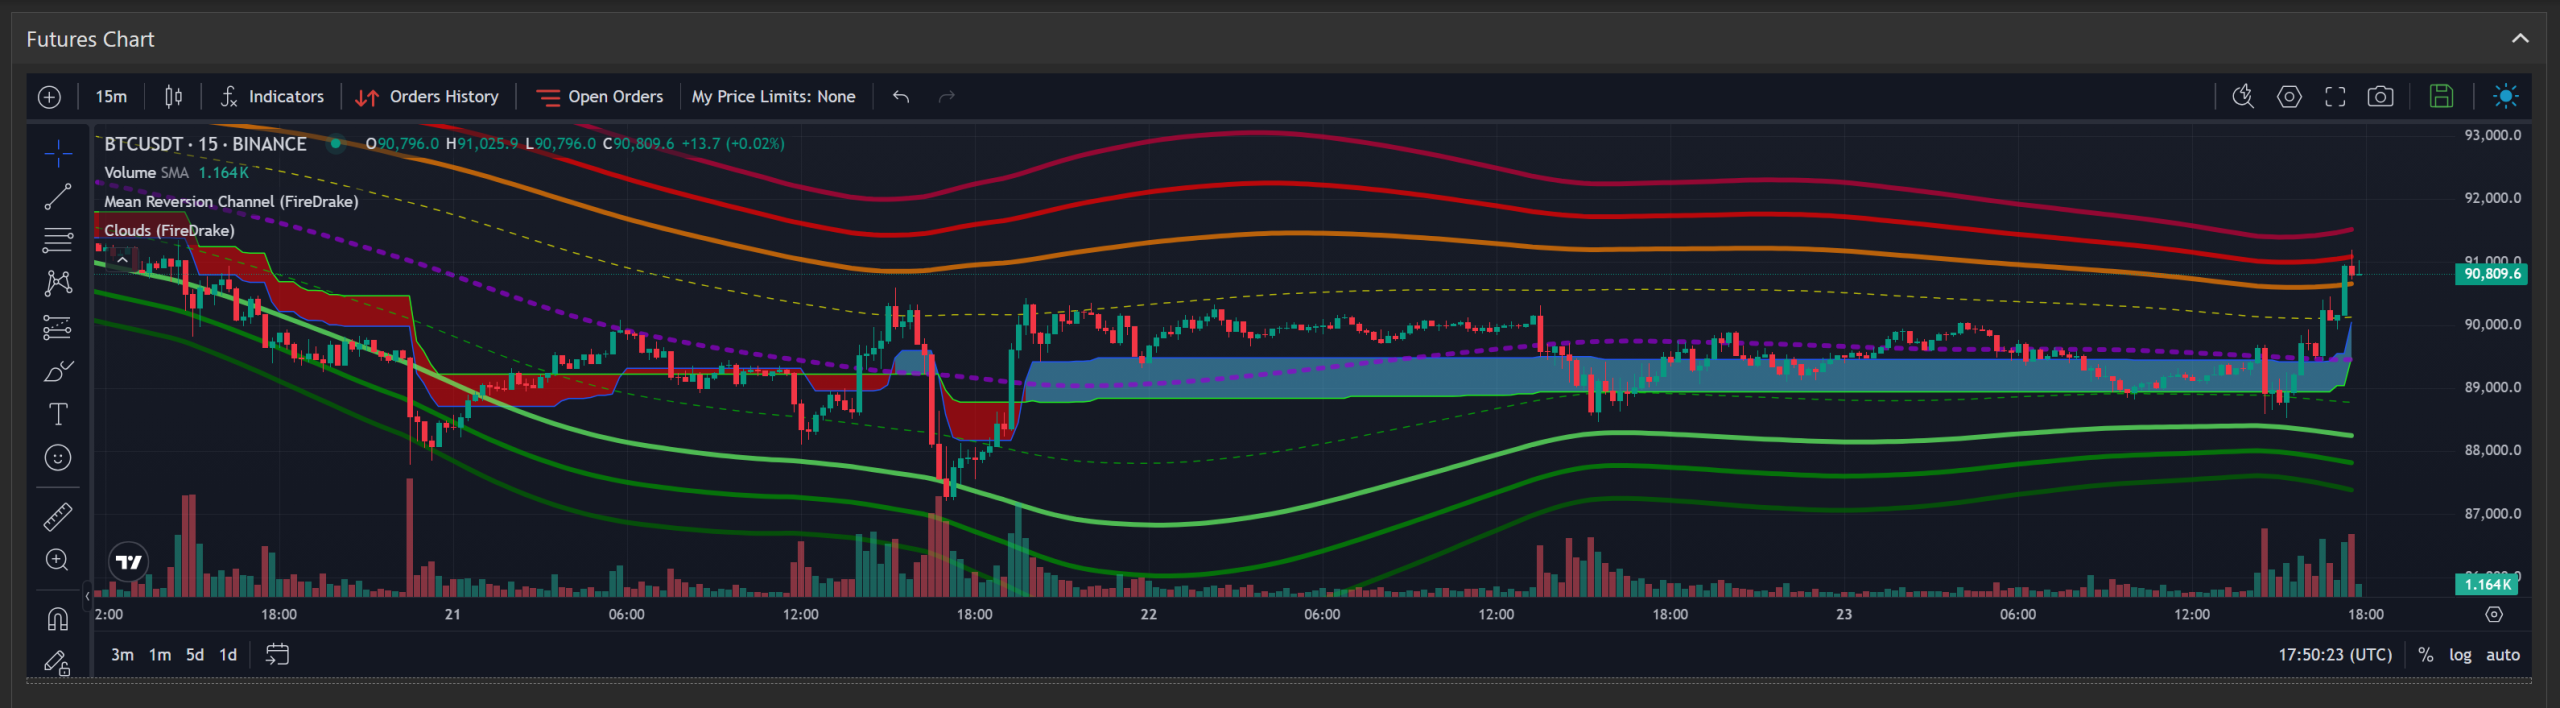The width and height of the screenshot is (2560, 708).
Task: Open the Orders History tab
Action: point(427,96)
